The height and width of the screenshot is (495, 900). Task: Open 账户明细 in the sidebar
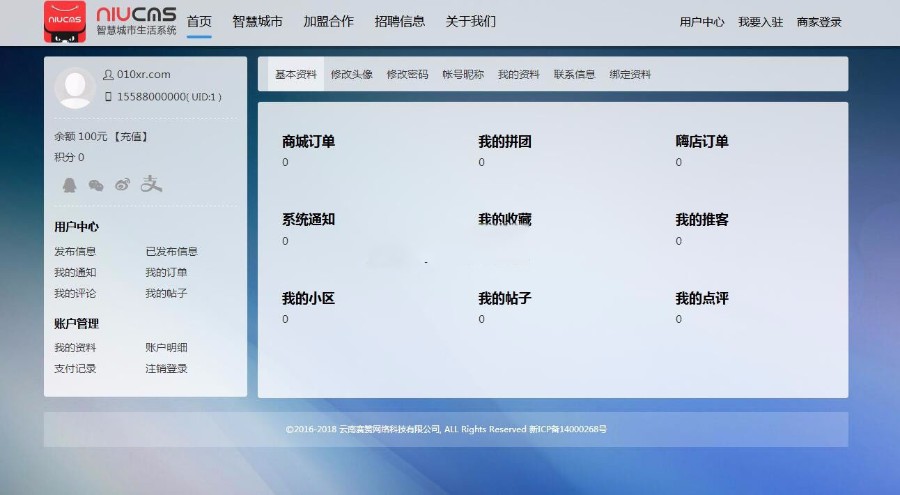166,347
